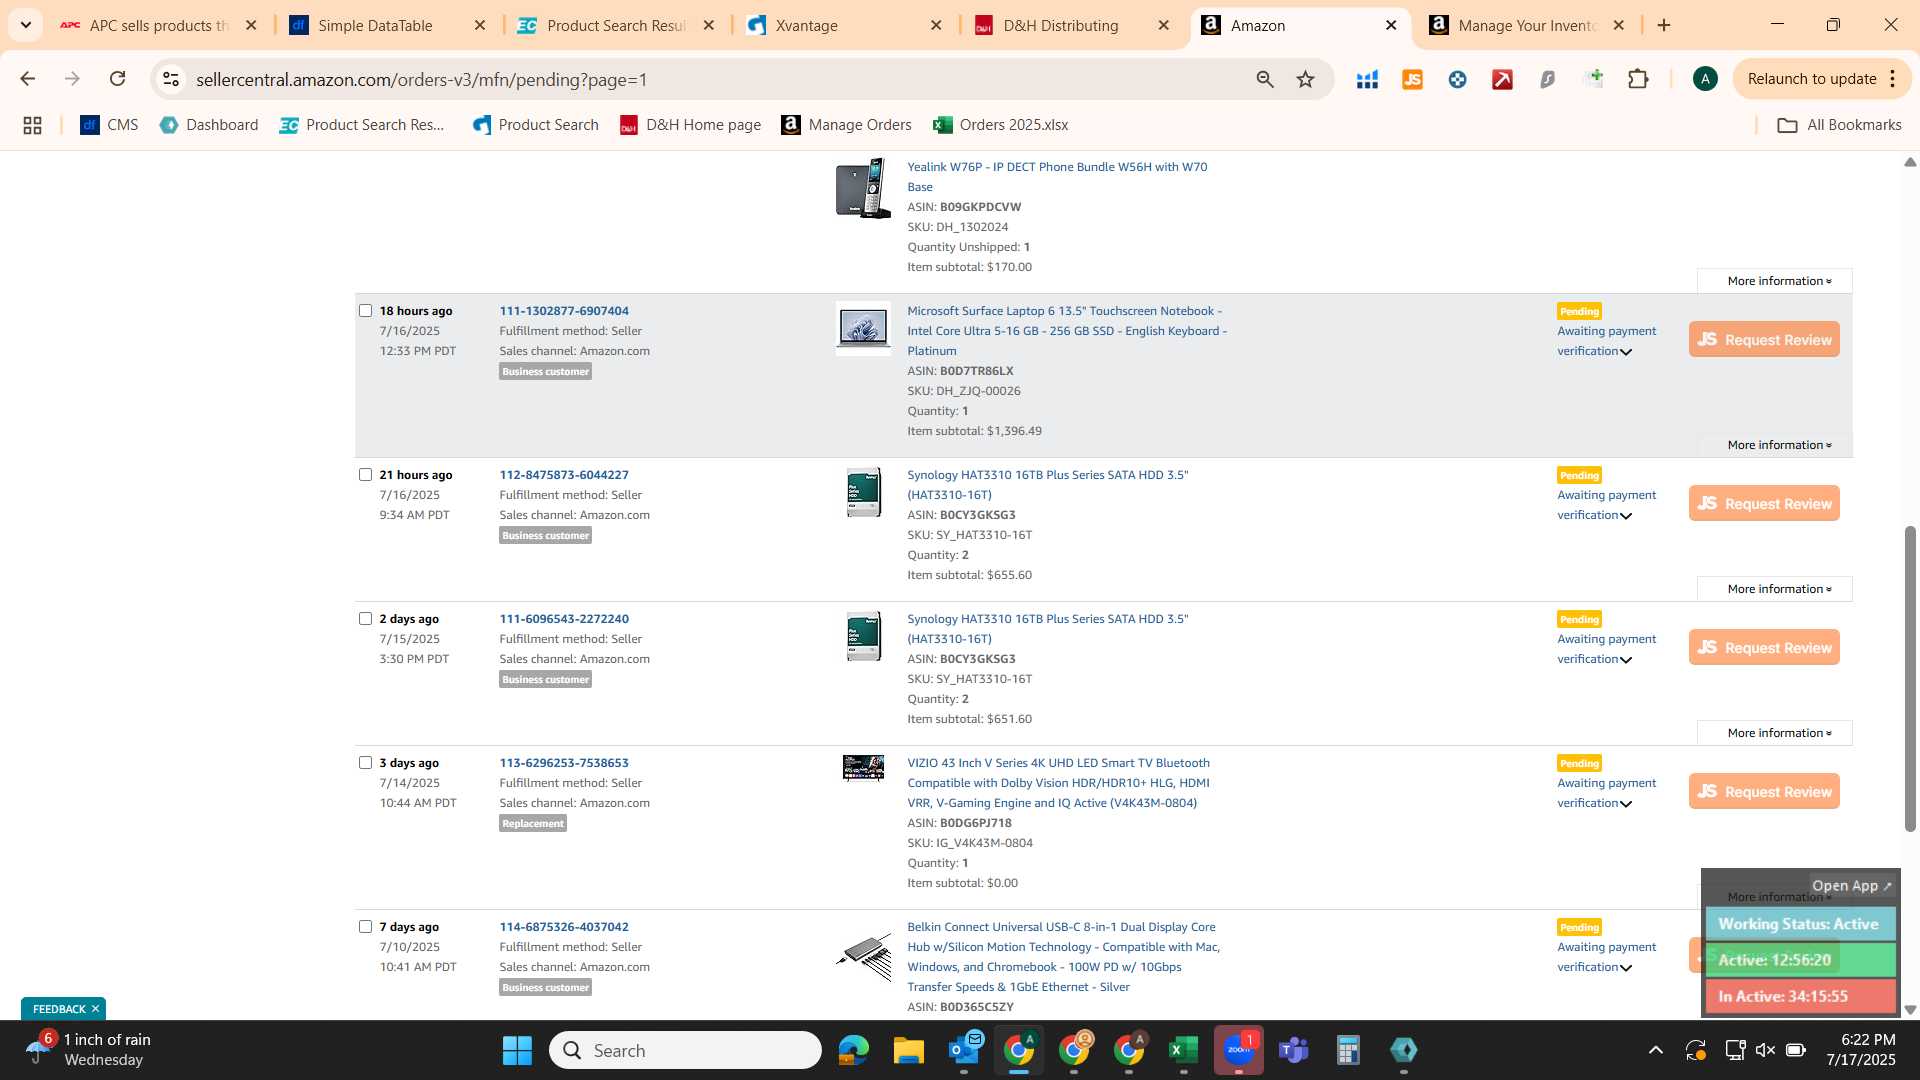Open the Chrome apps grid in the bookmarks bar

pyautogui.click(x=32, y=125)
